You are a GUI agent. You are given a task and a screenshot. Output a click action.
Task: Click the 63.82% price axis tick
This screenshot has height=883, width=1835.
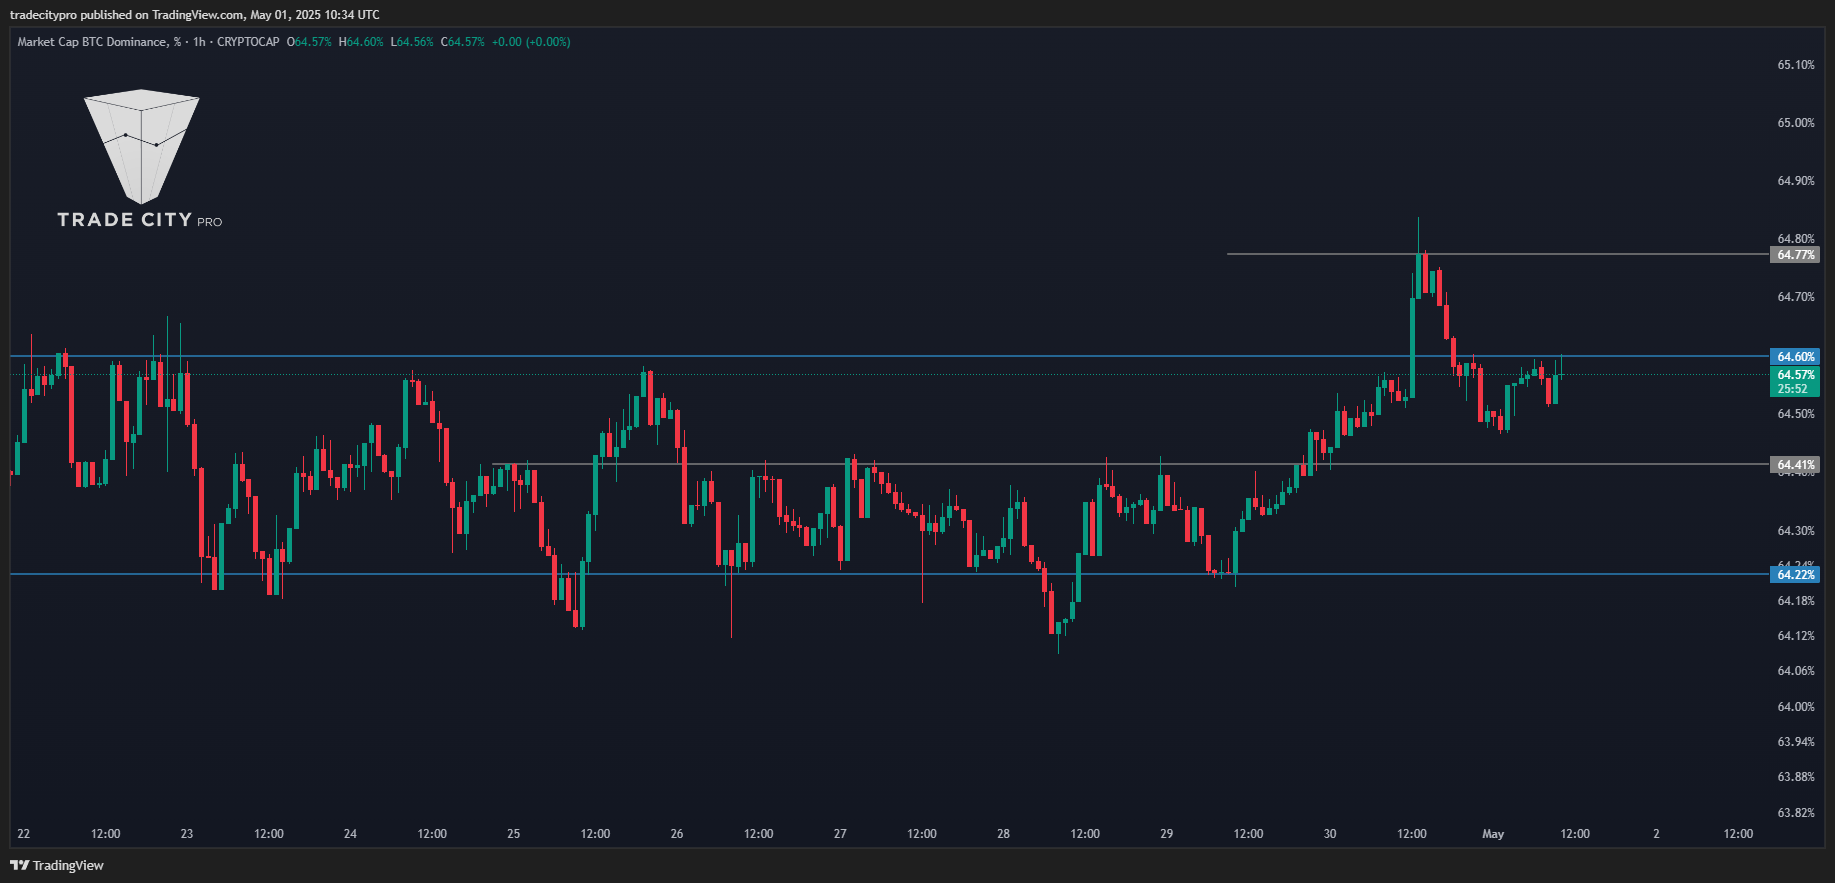(1796, 813)
